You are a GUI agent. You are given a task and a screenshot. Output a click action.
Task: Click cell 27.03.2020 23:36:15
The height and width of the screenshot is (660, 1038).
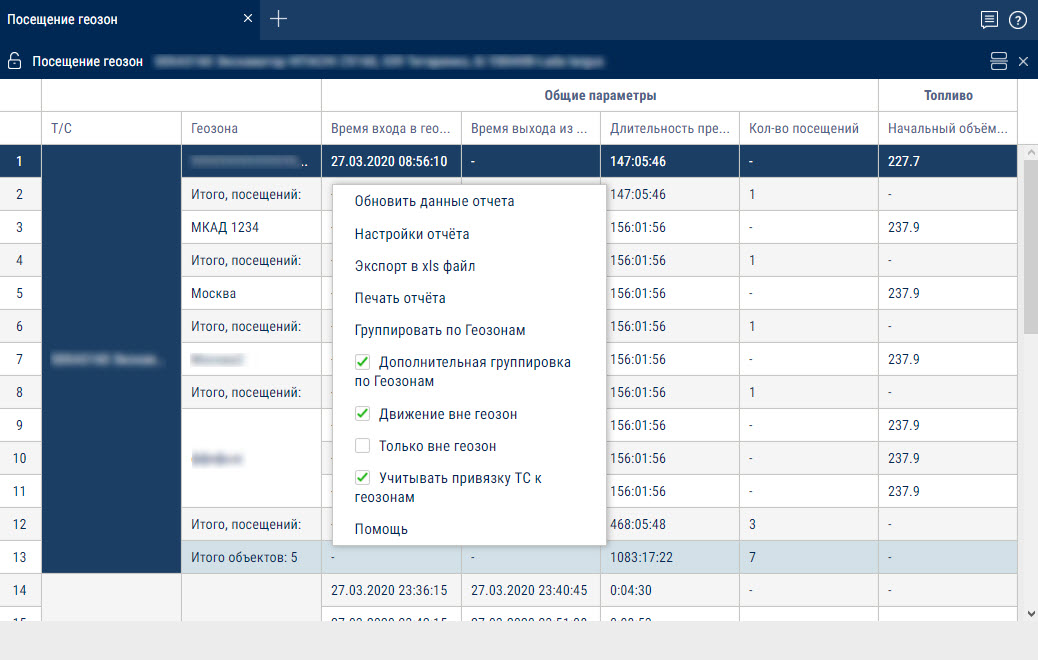tap(391, 590)
